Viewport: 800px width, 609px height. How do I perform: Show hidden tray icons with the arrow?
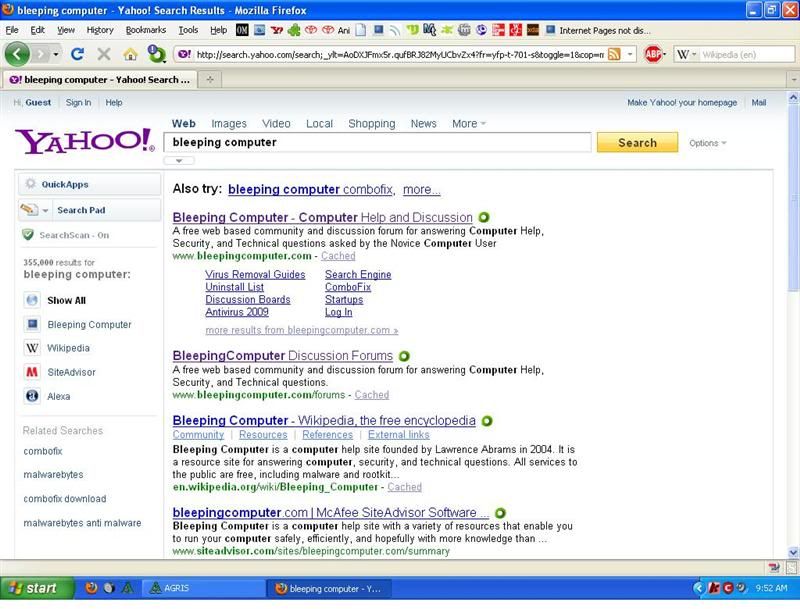(698, 588)
